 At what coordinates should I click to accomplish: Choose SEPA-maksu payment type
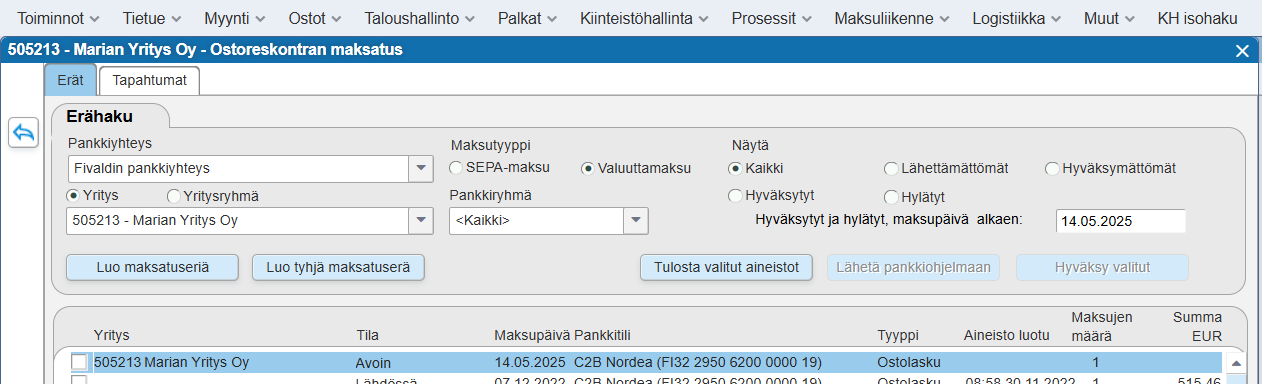tap(457, 167)
